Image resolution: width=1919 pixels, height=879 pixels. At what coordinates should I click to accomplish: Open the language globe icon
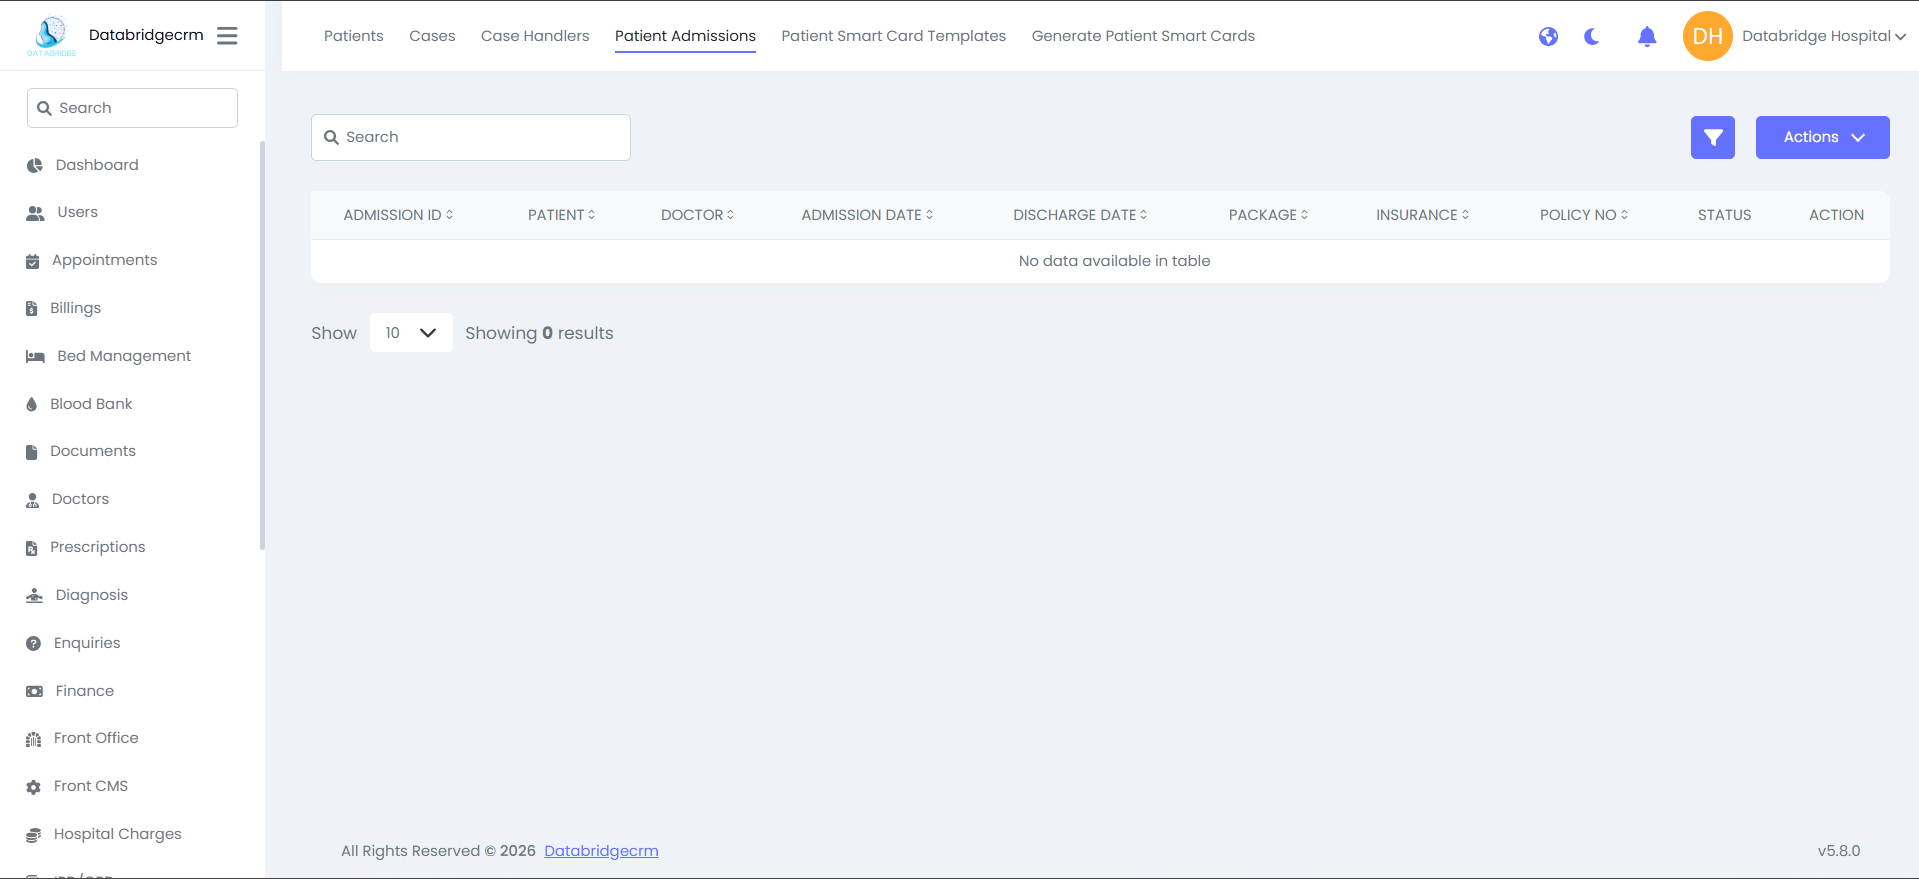pyautogui.click(x=1548, y=37)
